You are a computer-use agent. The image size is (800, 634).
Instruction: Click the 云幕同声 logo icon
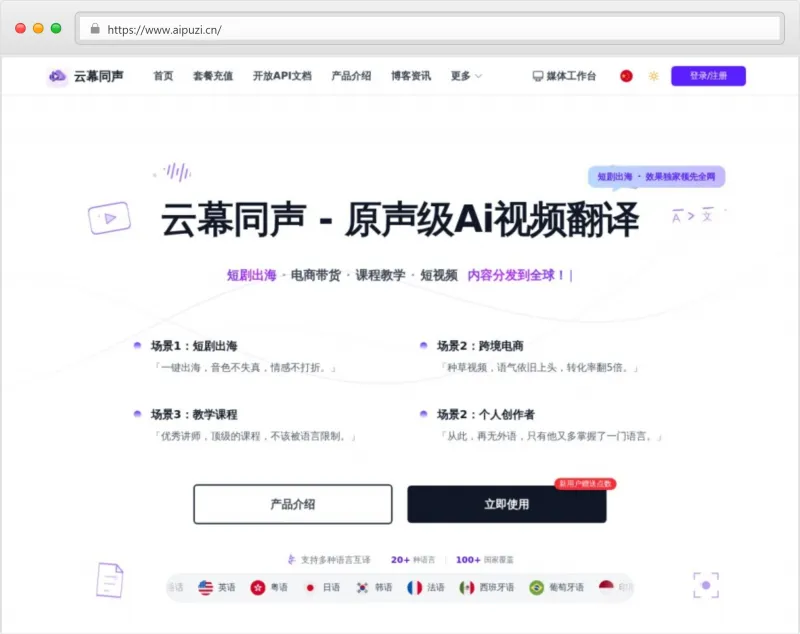[x=57, y=76]
